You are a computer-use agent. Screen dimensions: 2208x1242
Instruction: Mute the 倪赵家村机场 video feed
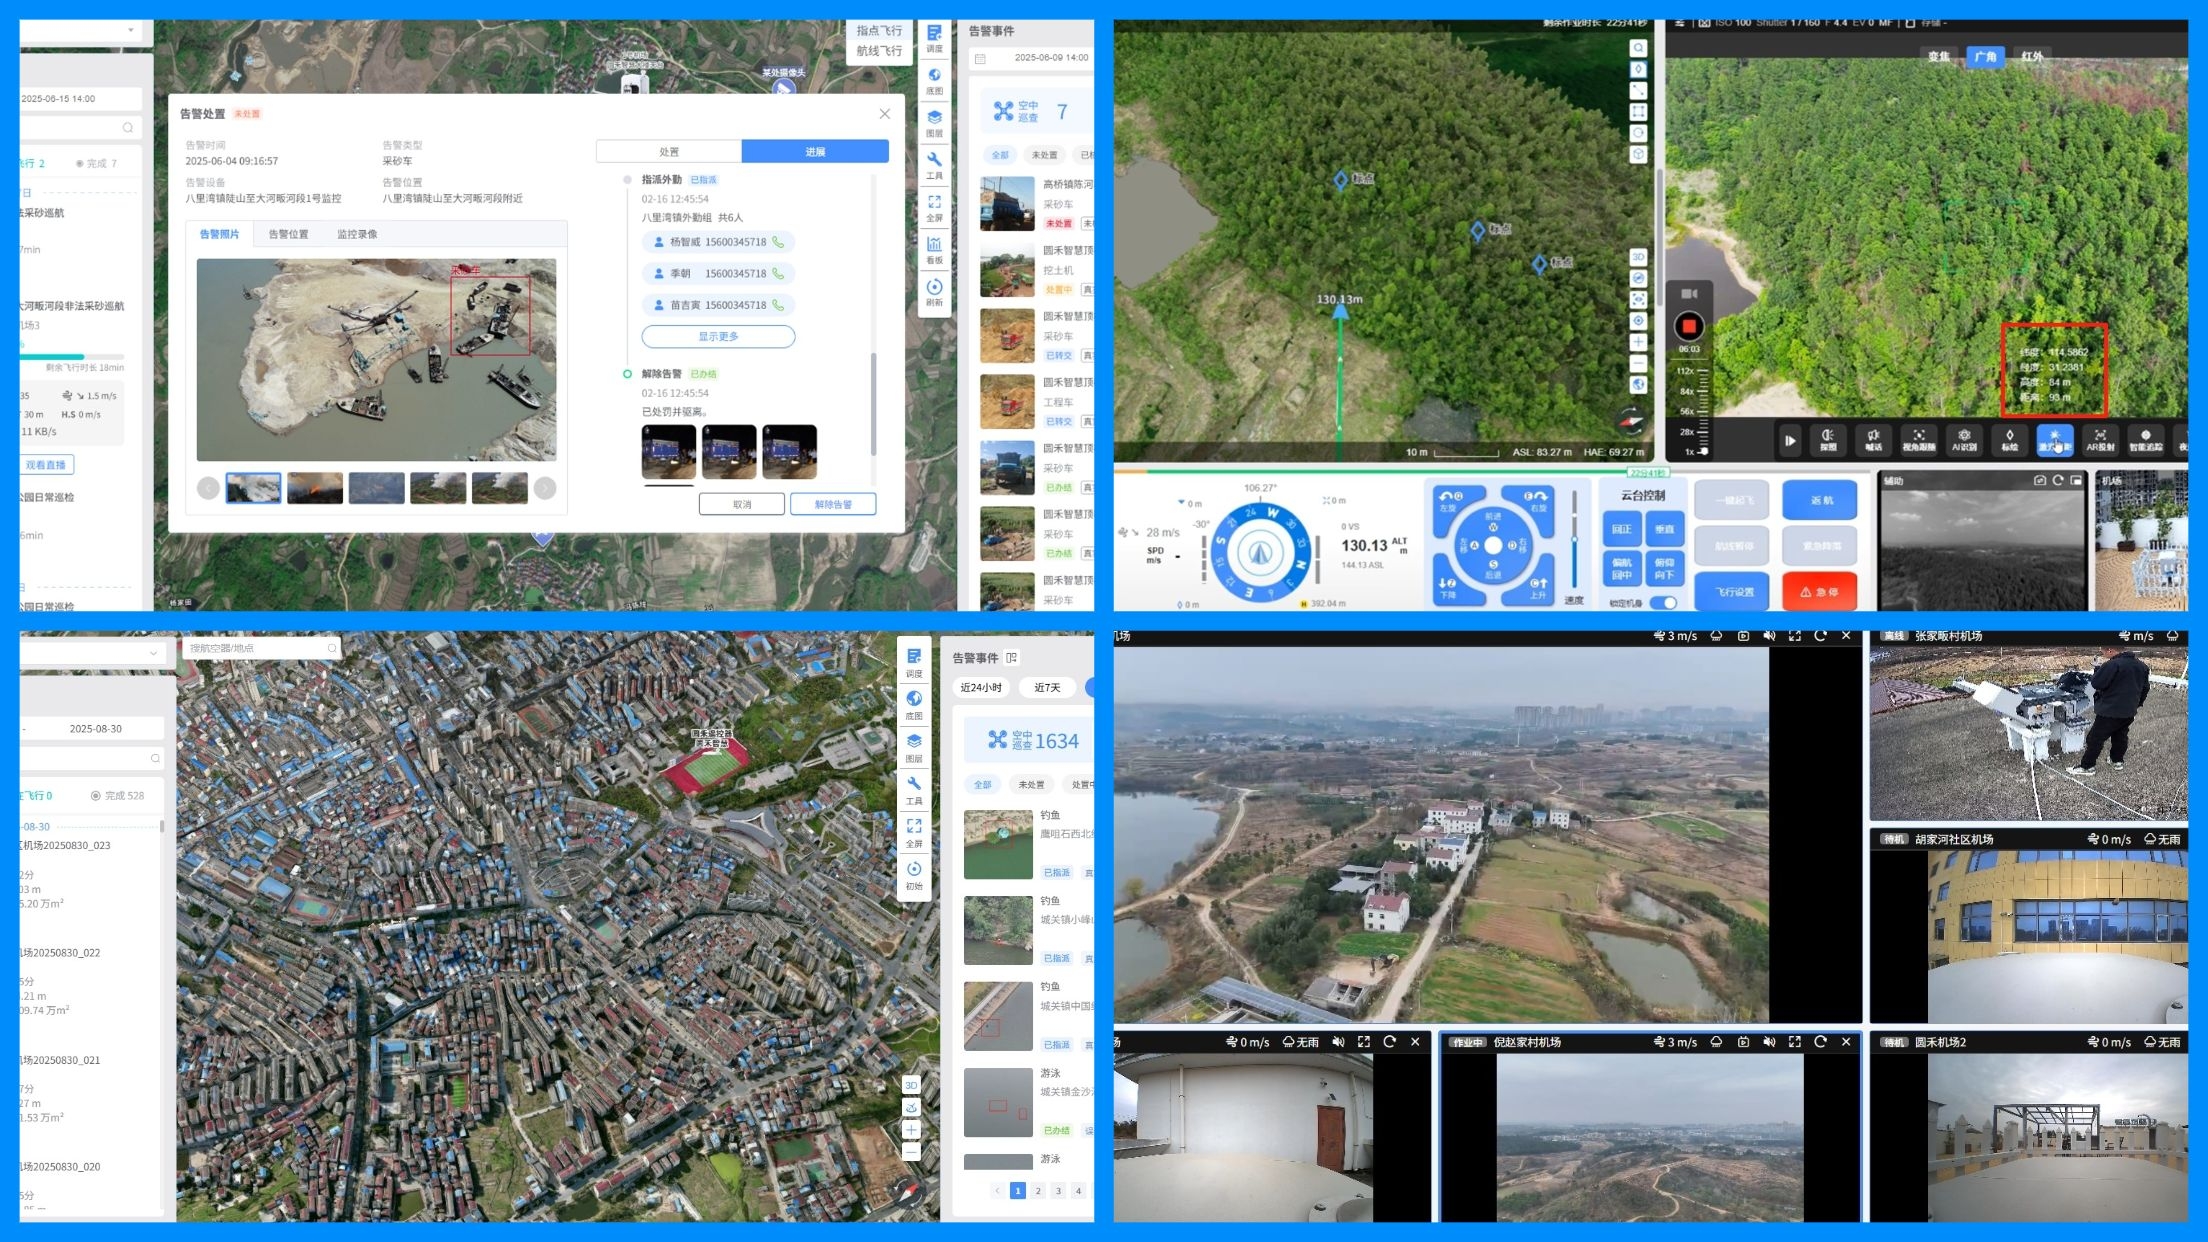[x=1769, y=1042]
